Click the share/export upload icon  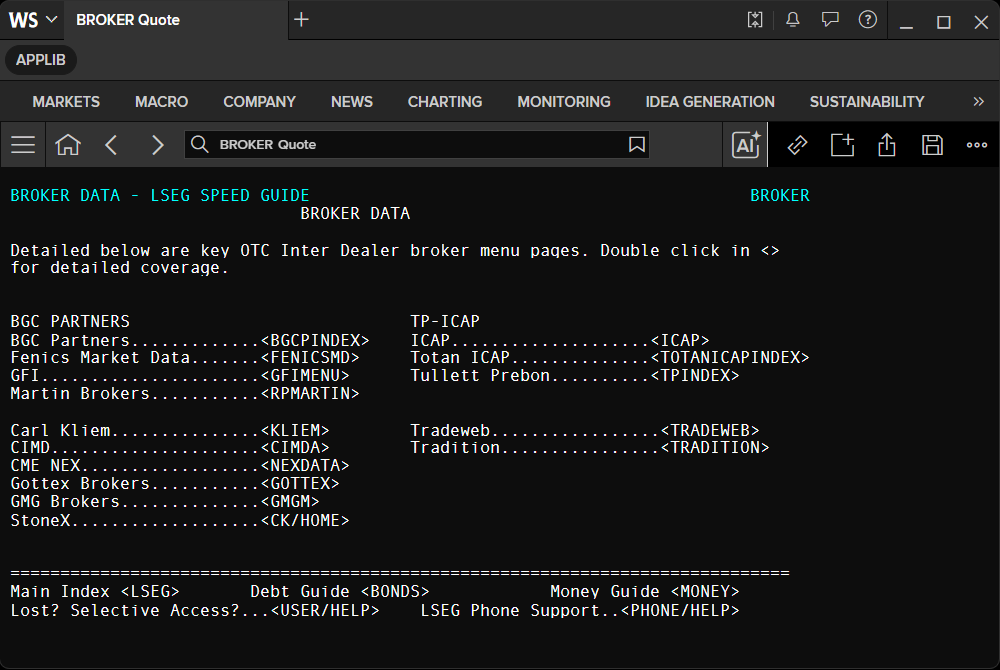[x=886, y=145]
